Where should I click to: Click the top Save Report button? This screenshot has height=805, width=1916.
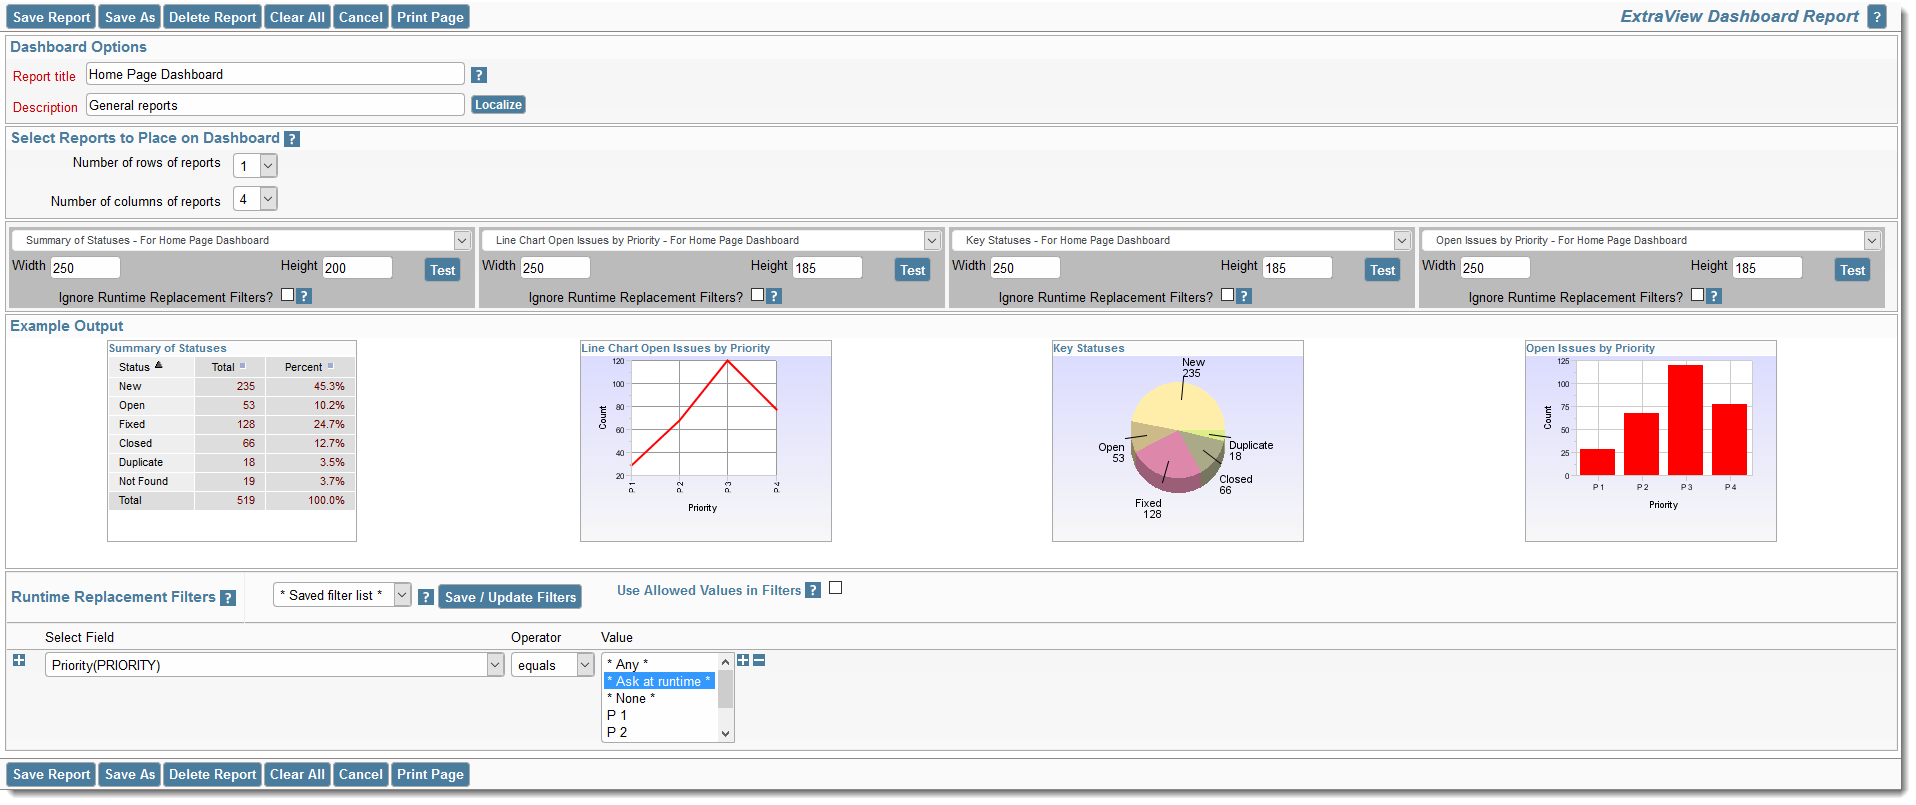point(51,17)
